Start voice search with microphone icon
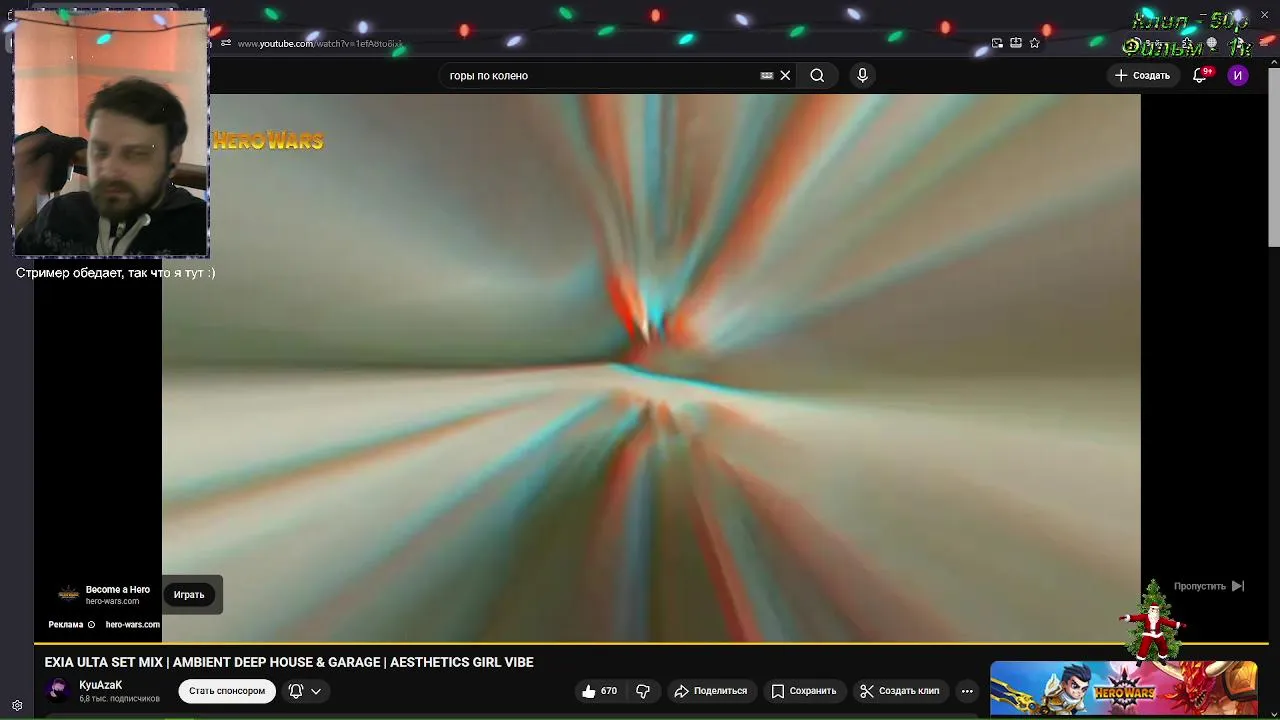The width and height of the screenshot is (1280, 720). pyautogui.click(x=862, y=75)
